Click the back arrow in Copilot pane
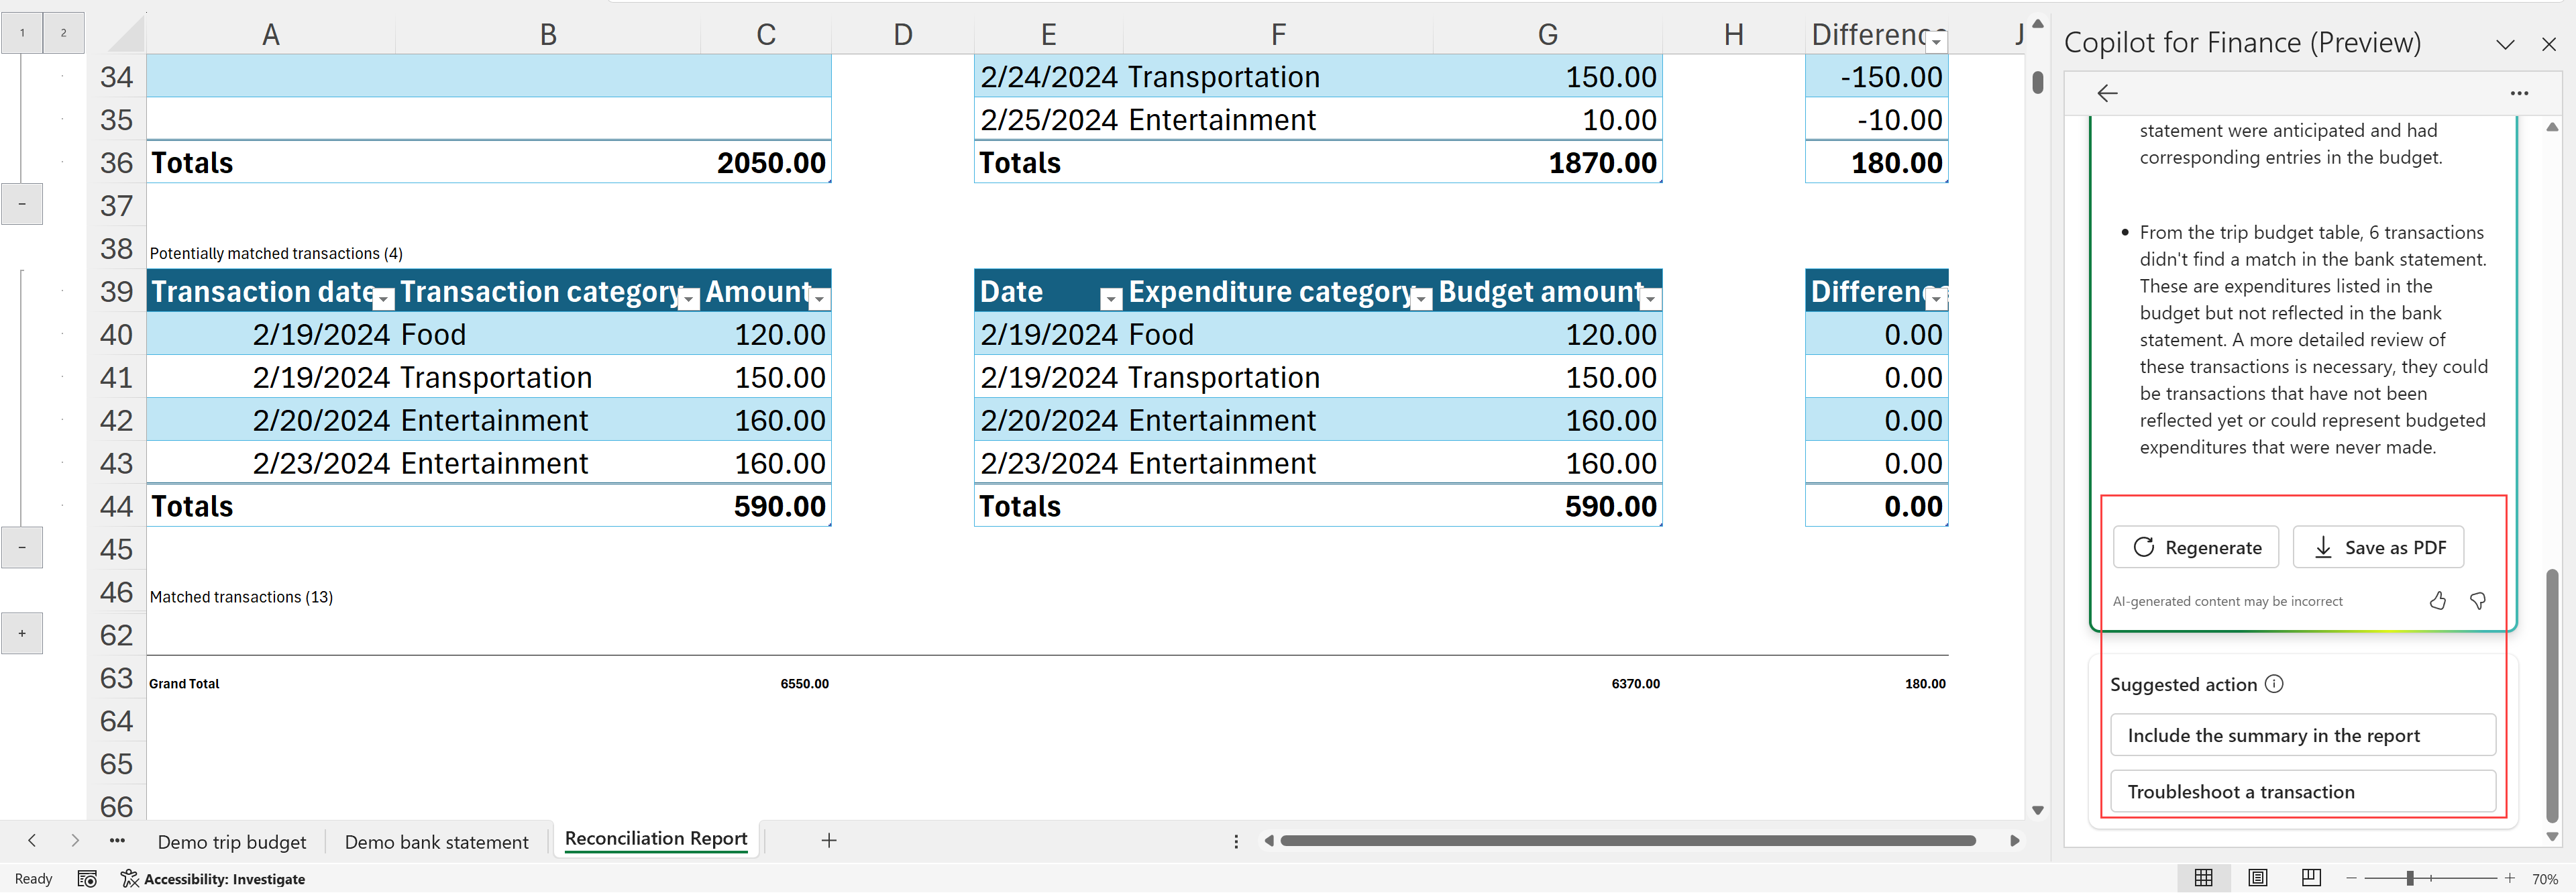This screenshot has height=893, width=2576. click(2107, 93)
